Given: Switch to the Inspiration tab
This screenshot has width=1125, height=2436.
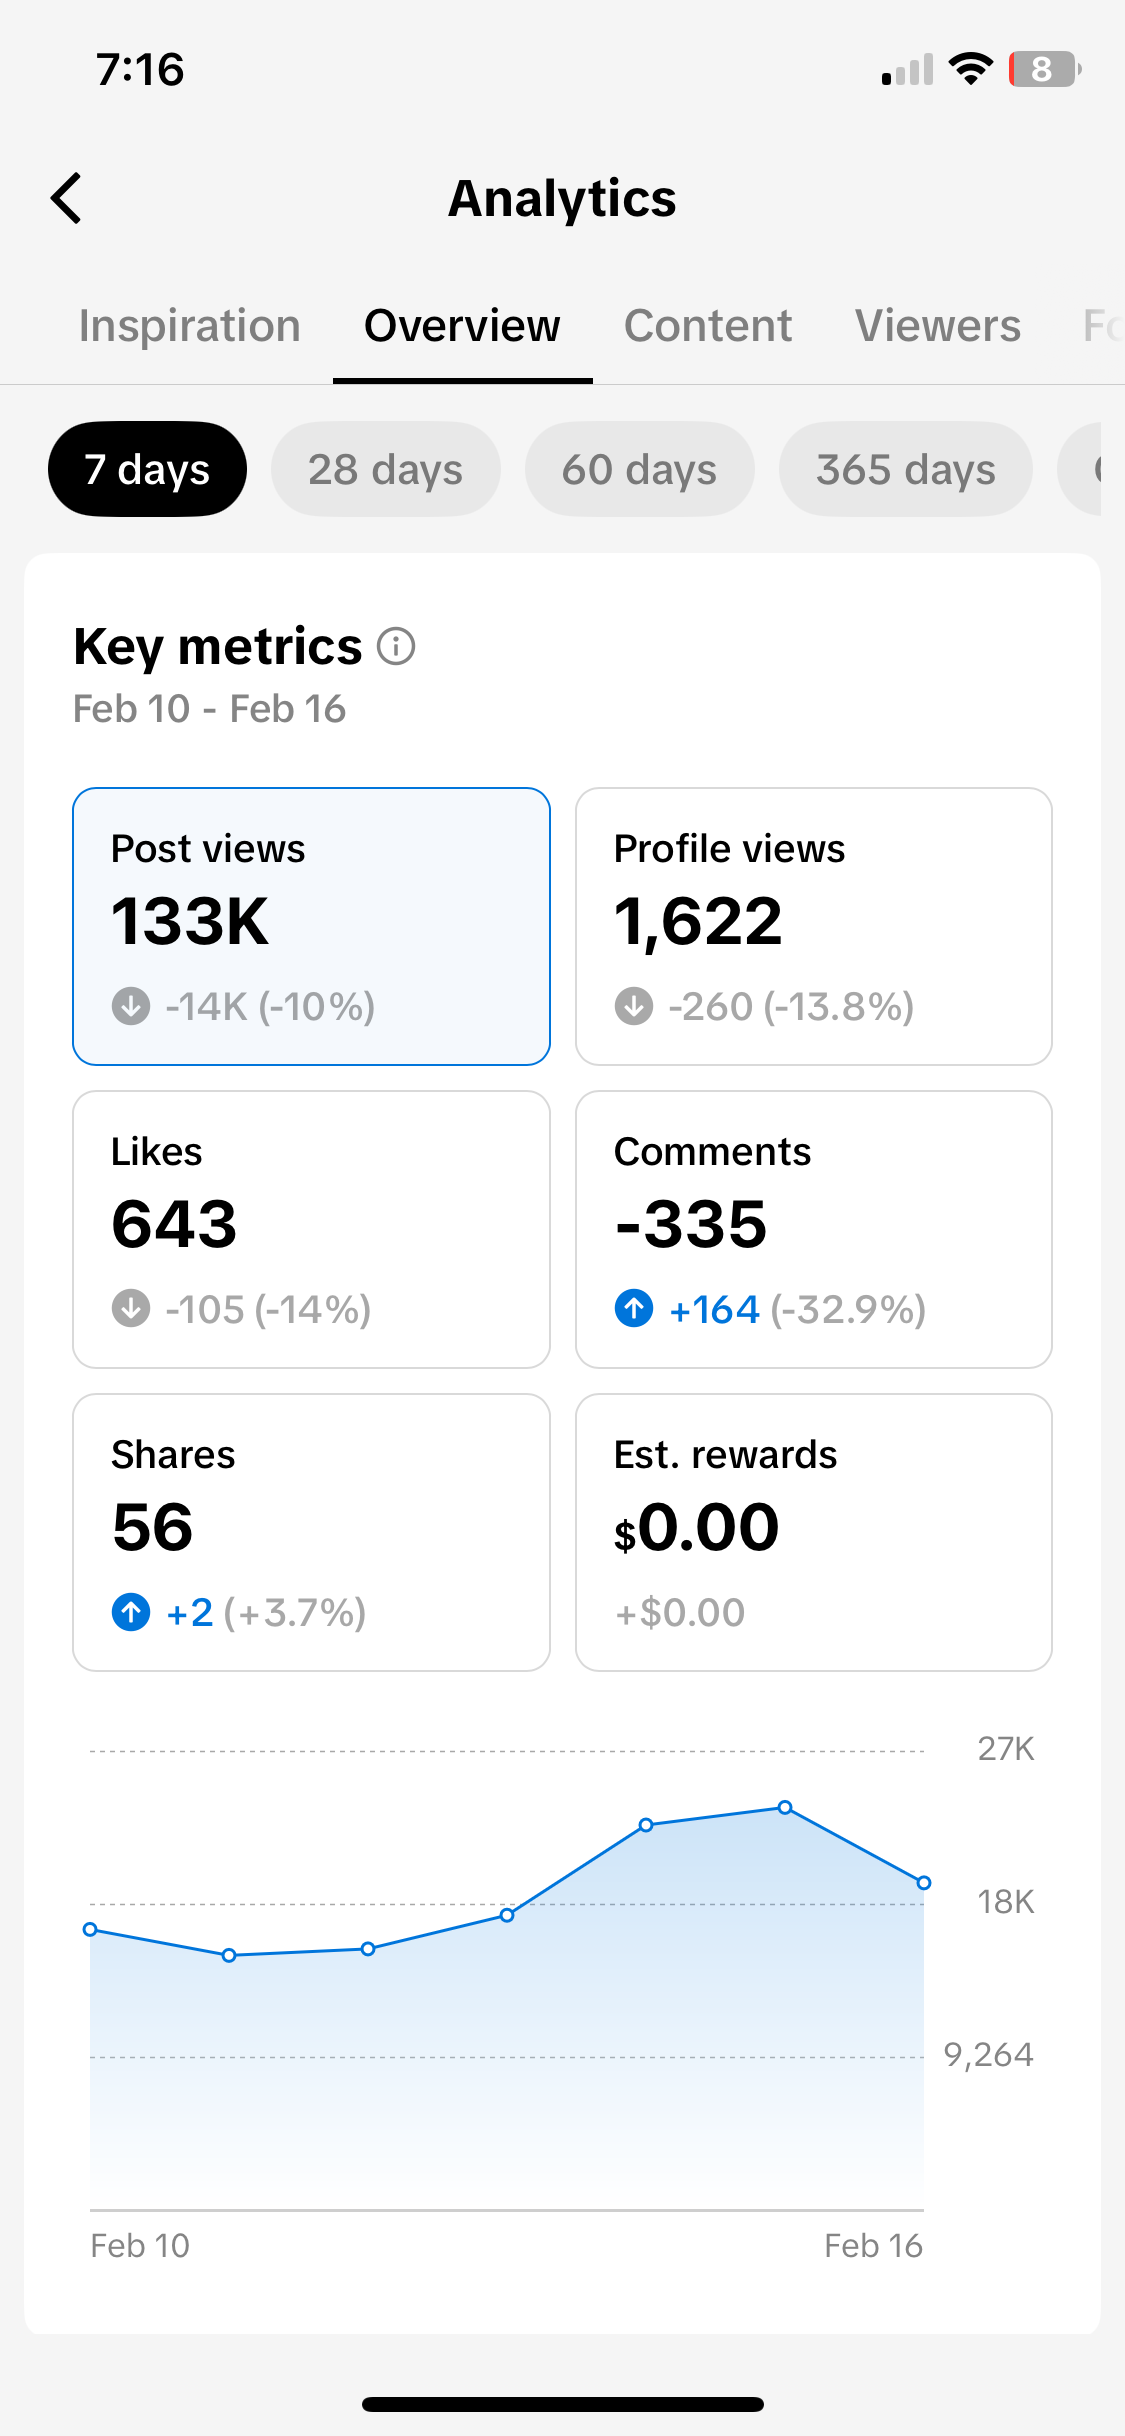Looking at the screenshot, I should pos(190,326).
